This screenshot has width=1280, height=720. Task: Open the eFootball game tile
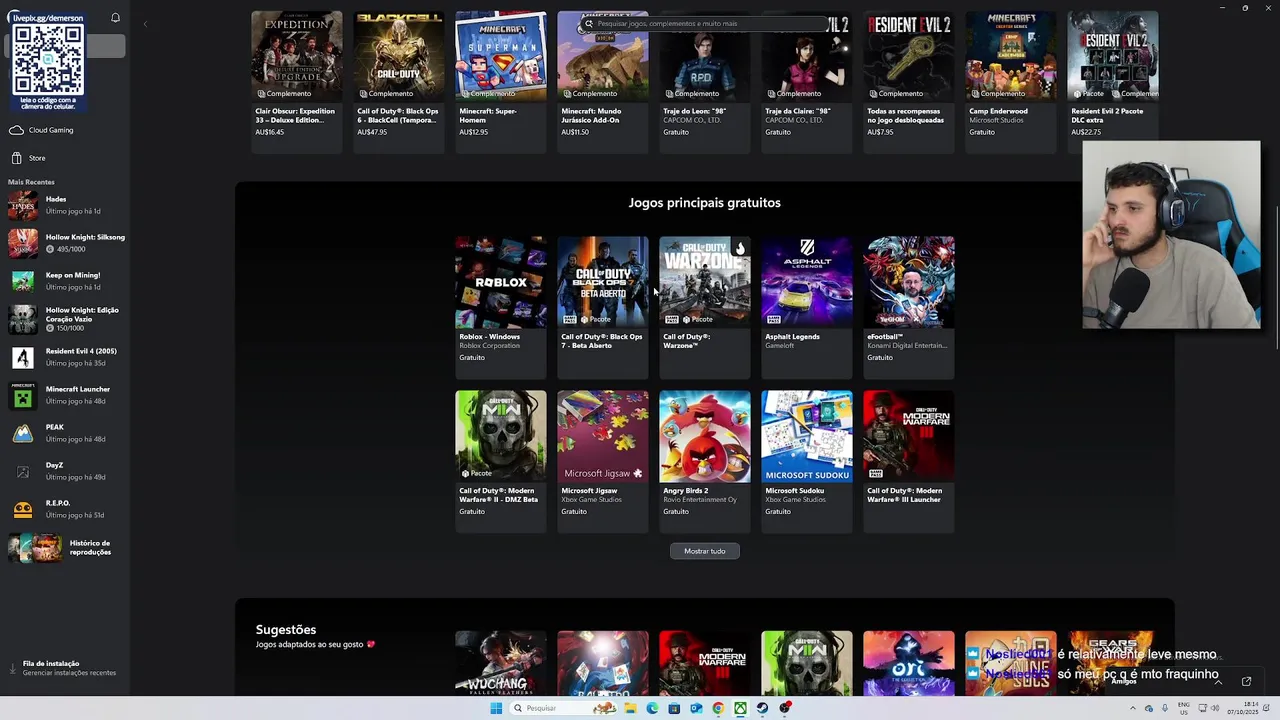[909, 307]
